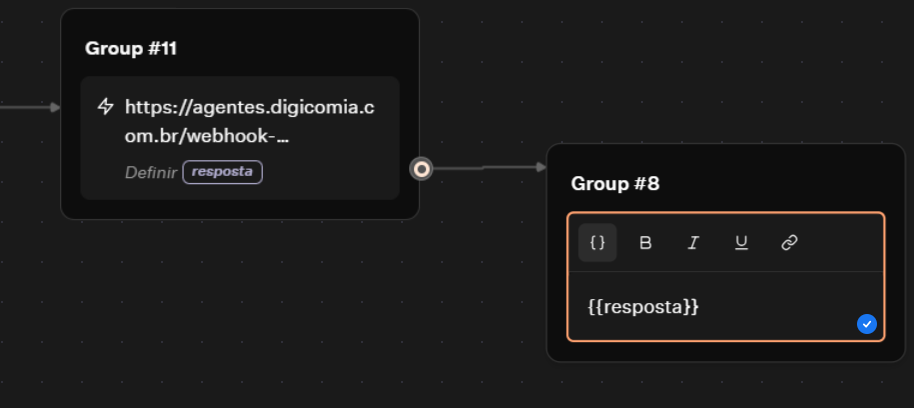This screenshot has height=408, width=914.
Task: Toggle bold formatting in text editor
Action: 645,243
